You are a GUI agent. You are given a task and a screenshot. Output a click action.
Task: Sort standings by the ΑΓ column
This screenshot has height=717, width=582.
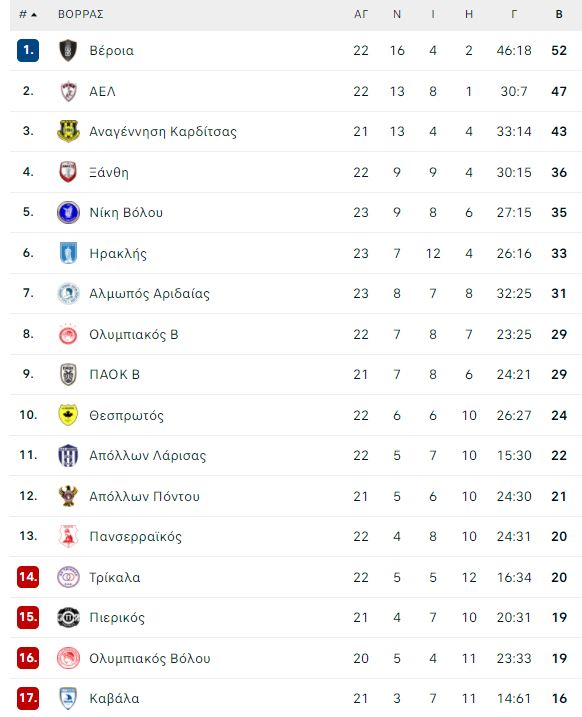tap(361, 14)
